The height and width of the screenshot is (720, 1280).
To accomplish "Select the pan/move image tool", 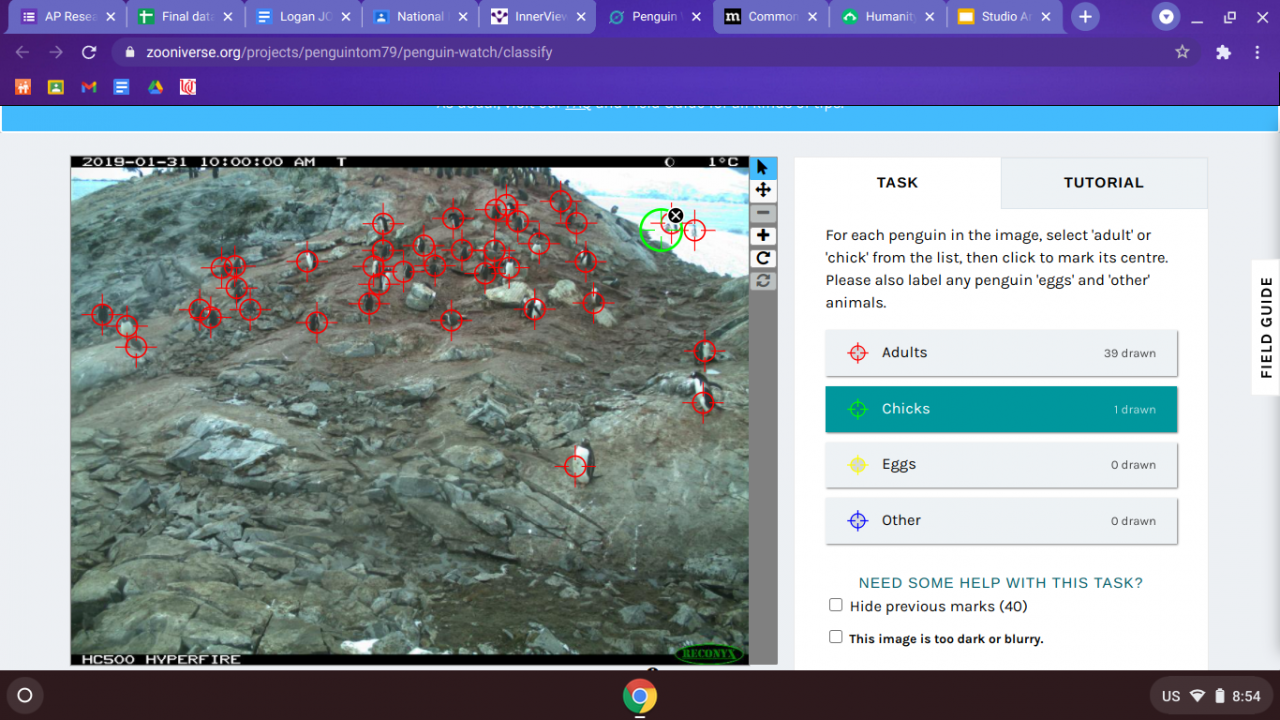I will pos(763,190).
